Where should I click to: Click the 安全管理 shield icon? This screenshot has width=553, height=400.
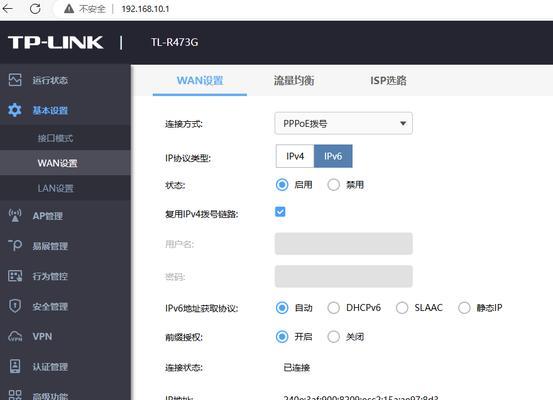[15, 306]
